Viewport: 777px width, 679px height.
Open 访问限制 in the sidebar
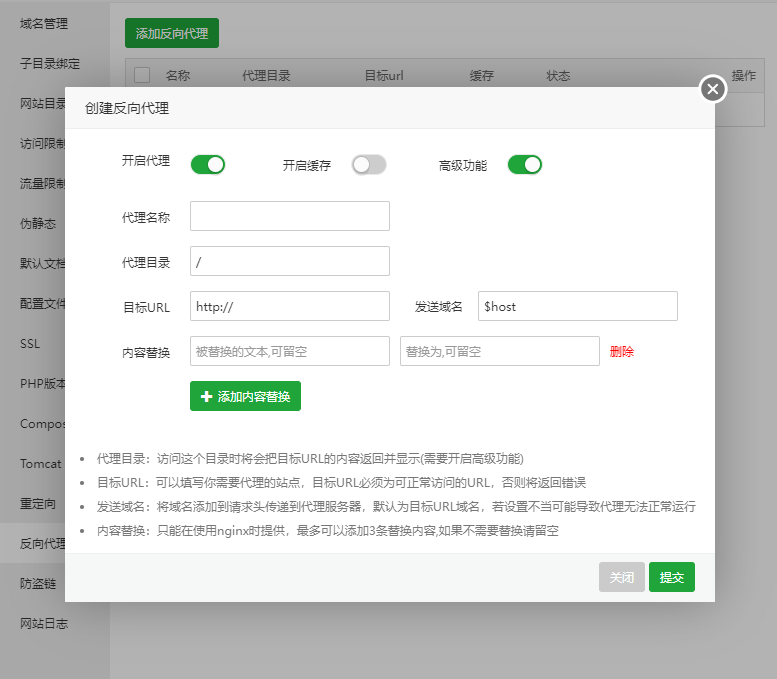tap(43, 144)
